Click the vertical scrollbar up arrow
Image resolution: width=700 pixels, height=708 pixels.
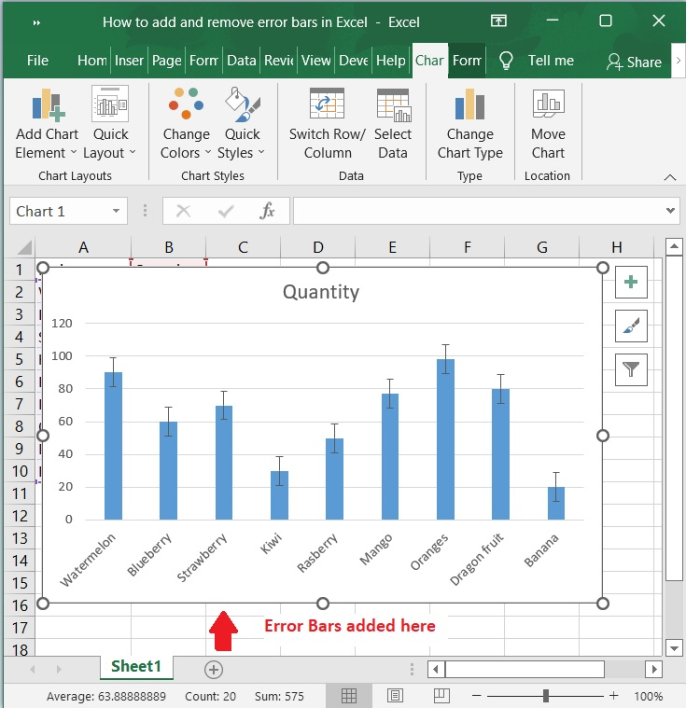click(674, 247)
